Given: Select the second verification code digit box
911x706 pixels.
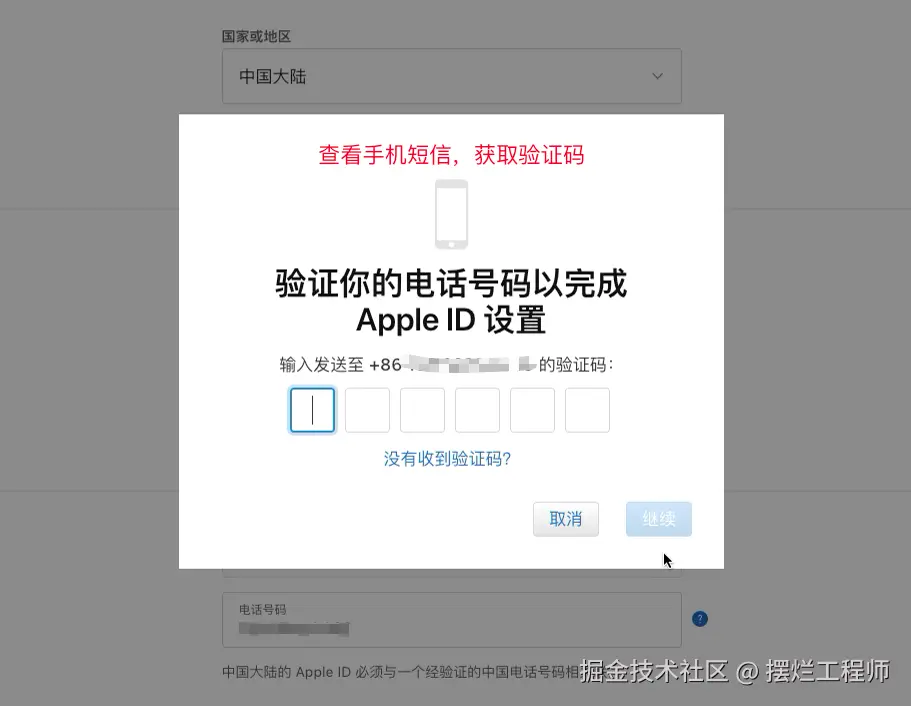Looking at the screenshot, I should 367,410.
